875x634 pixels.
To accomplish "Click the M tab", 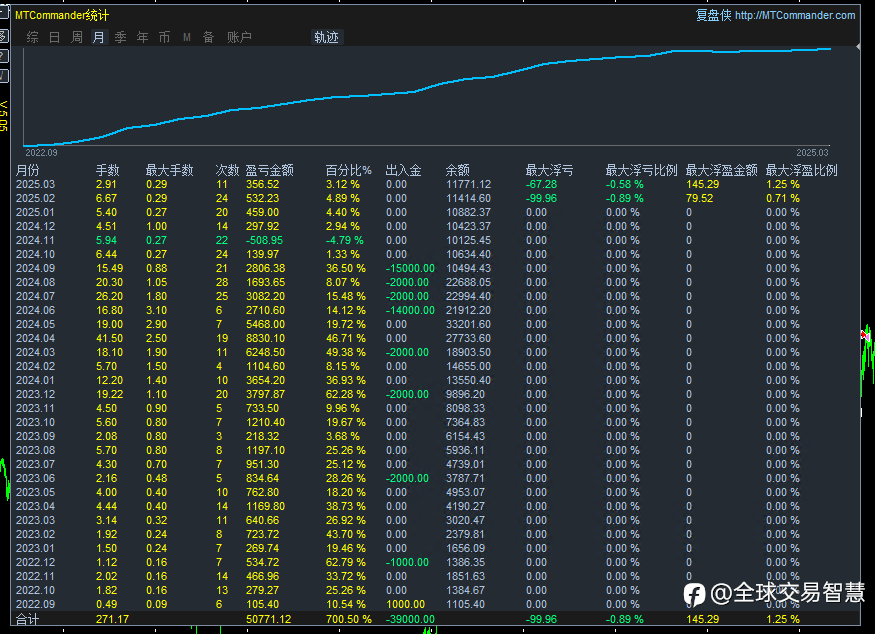I will coord(186,38).
